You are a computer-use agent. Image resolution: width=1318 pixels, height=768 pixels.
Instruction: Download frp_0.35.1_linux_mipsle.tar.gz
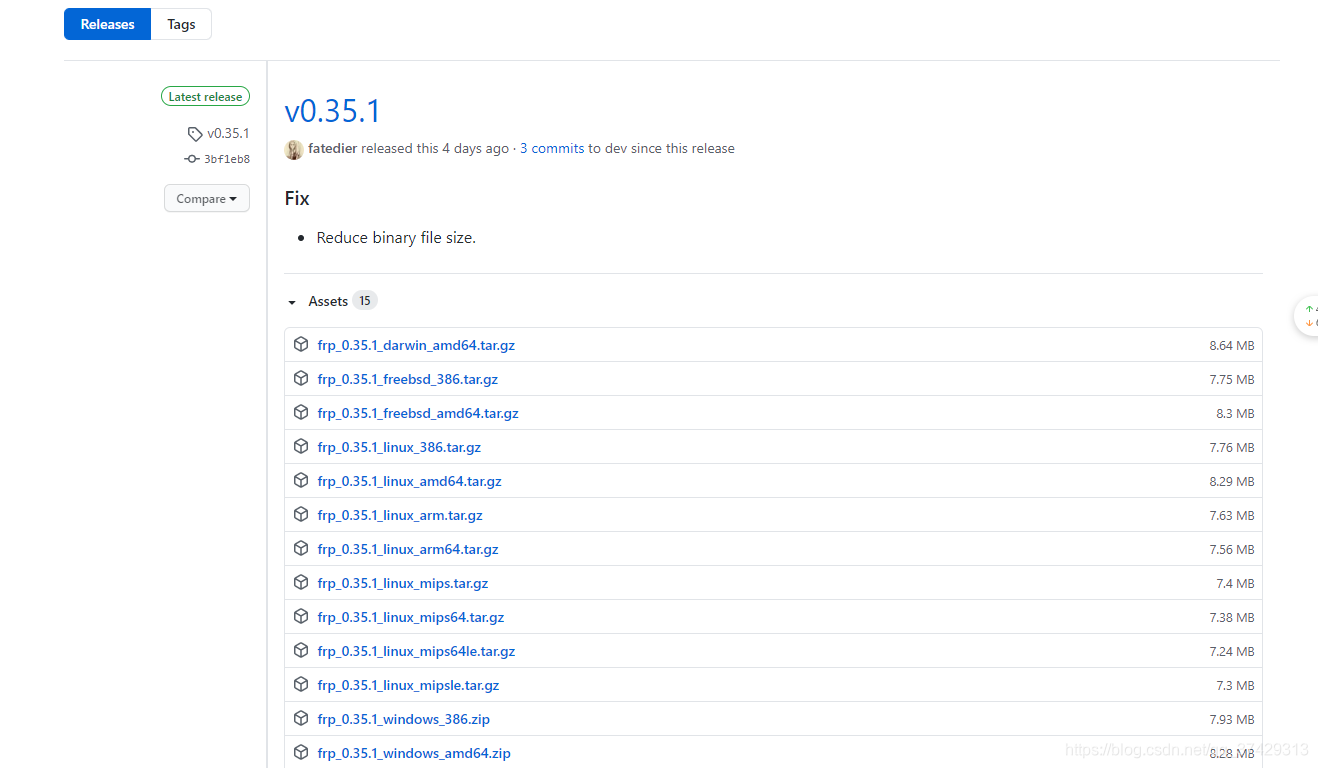pyautogui.click(x=409, y=685)
